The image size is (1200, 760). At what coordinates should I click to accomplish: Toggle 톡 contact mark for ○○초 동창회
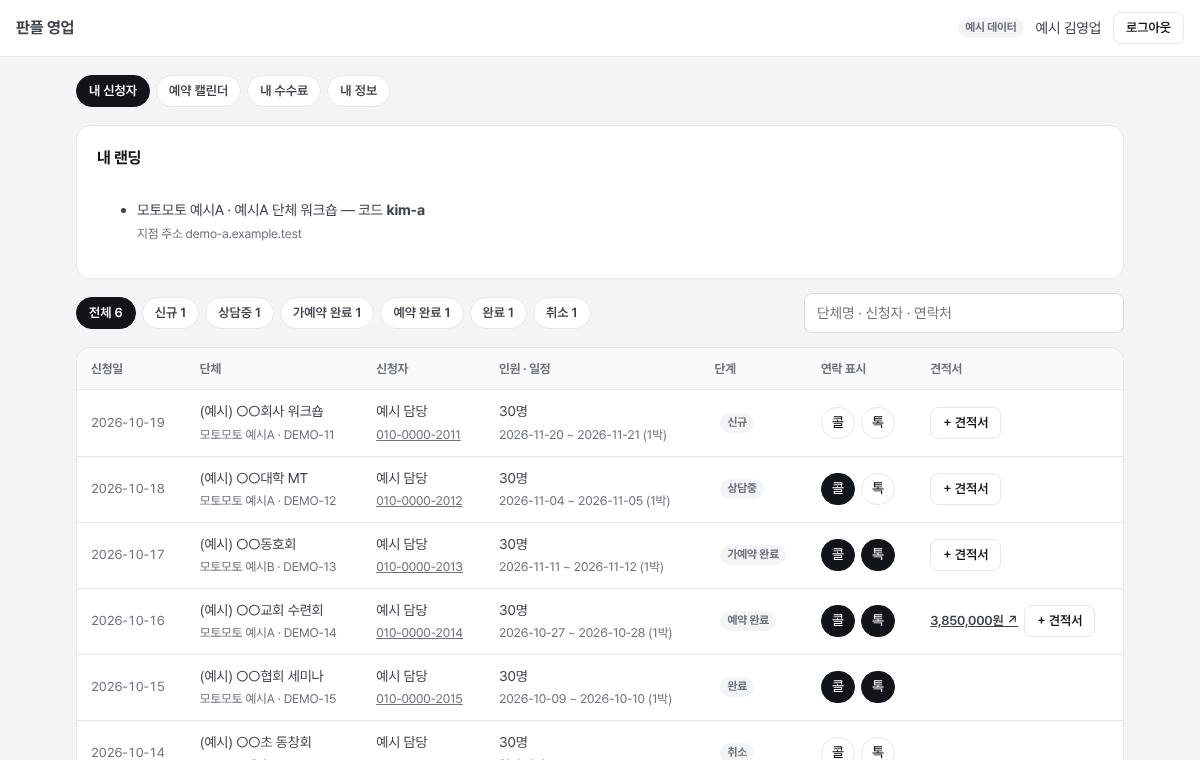tap(878, 752)
